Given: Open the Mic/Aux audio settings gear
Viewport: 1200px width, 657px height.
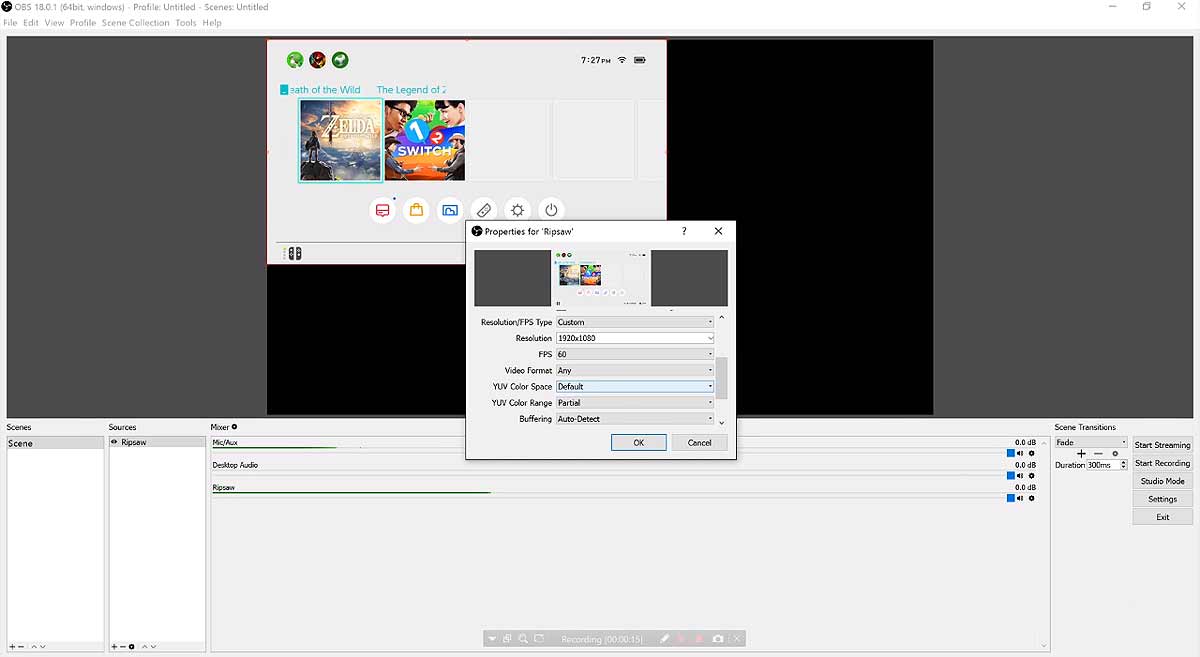Looking at the screenshot, I should 1031,454.
